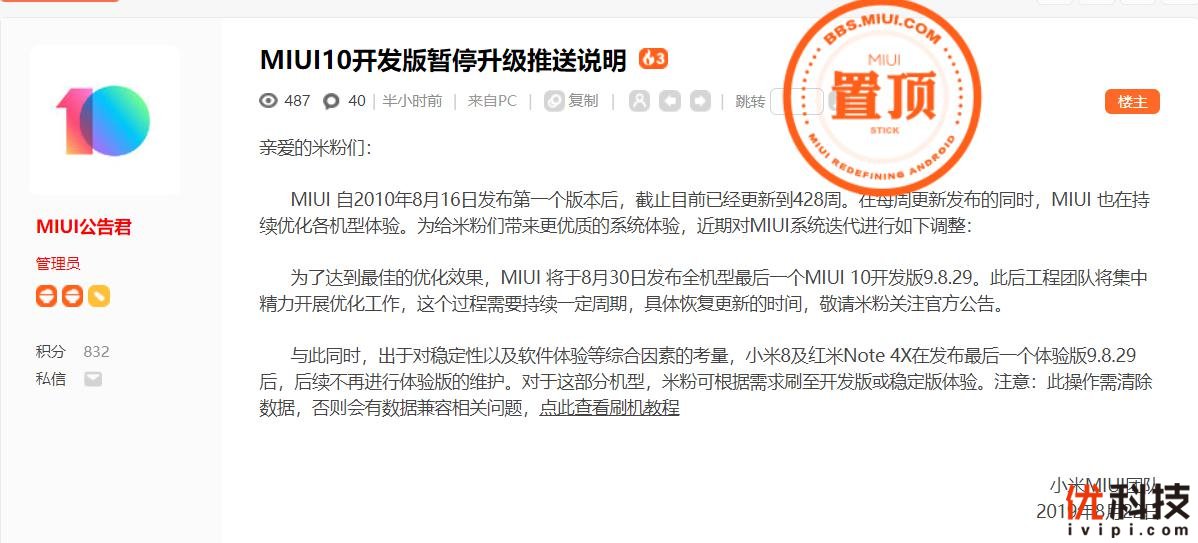
Task: Open the MIUI公告君 user profile name
Action: click(84, 227)
